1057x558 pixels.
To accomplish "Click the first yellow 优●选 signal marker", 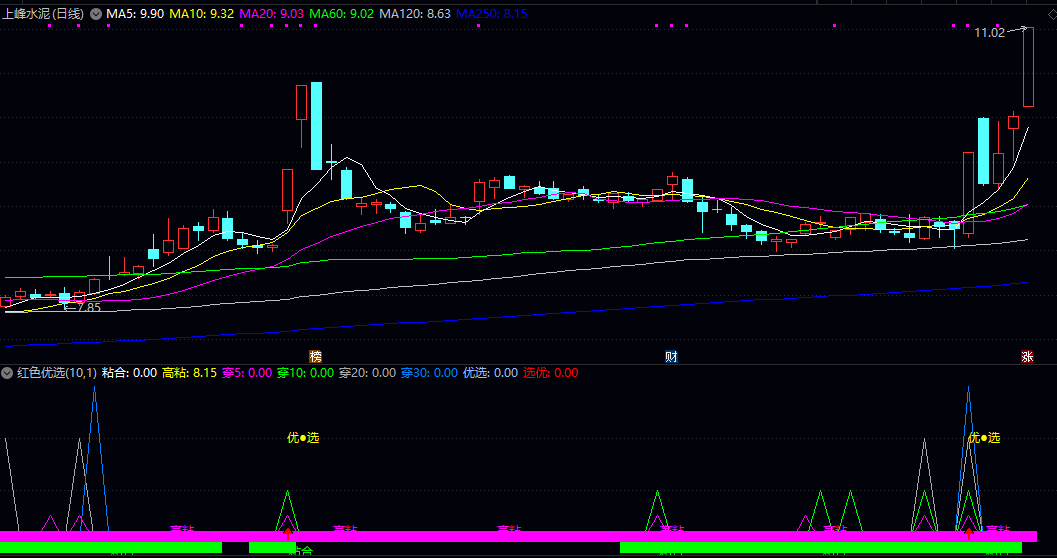I will [303, 437].
